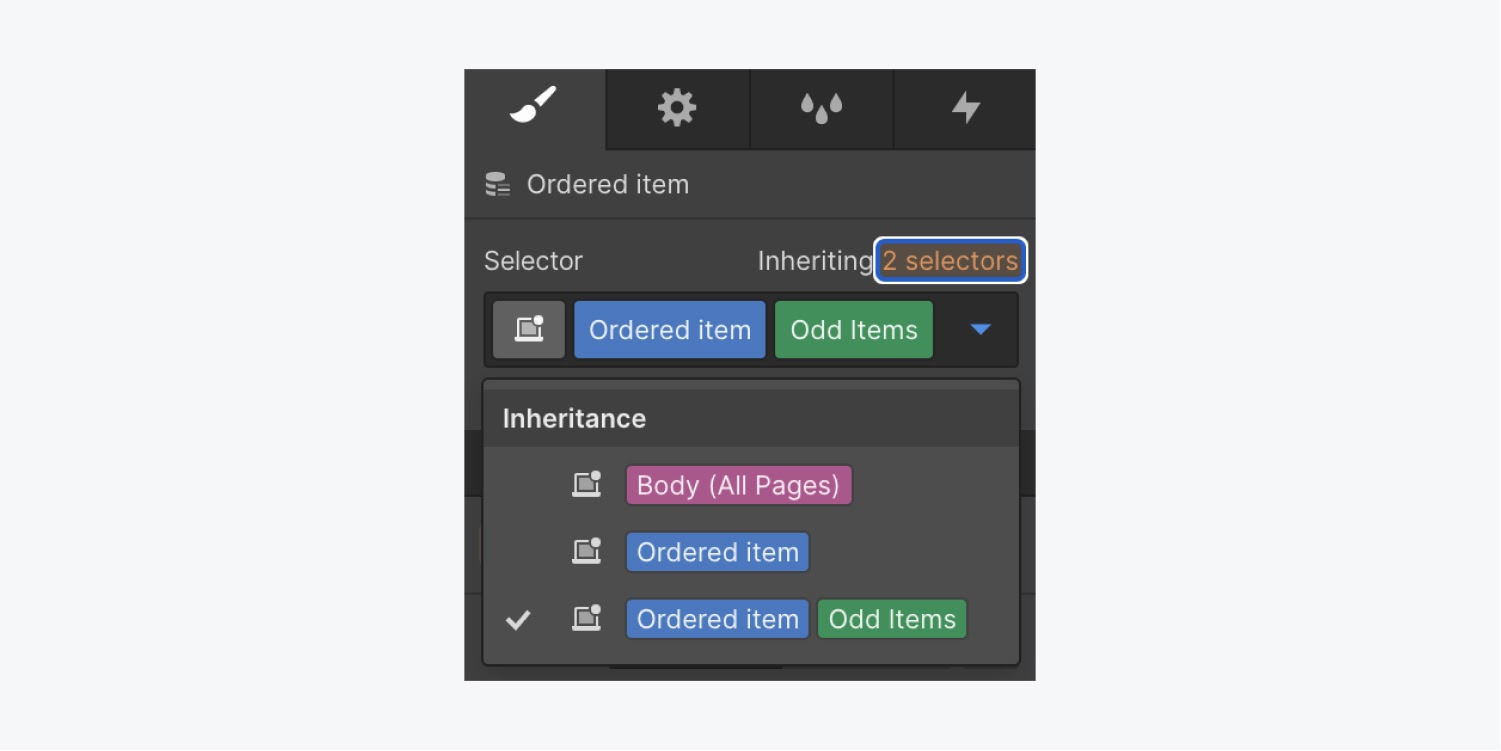Click the device icon beside single Ordered item row

[587, 552]
